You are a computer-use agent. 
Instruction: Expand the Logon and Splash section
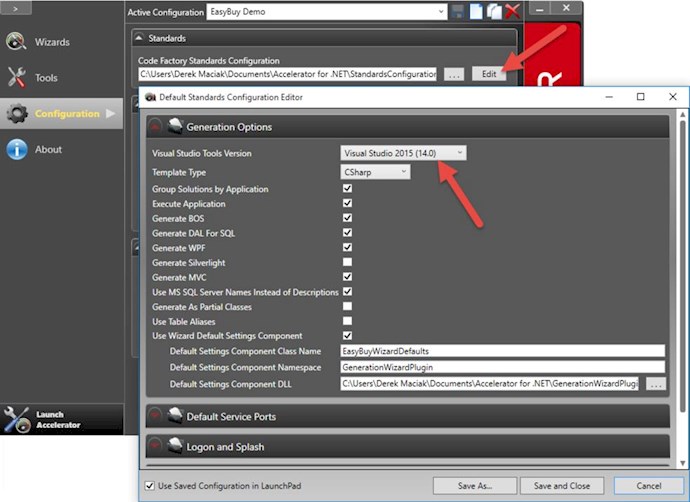pyautogui.click(x=154, y=446)
